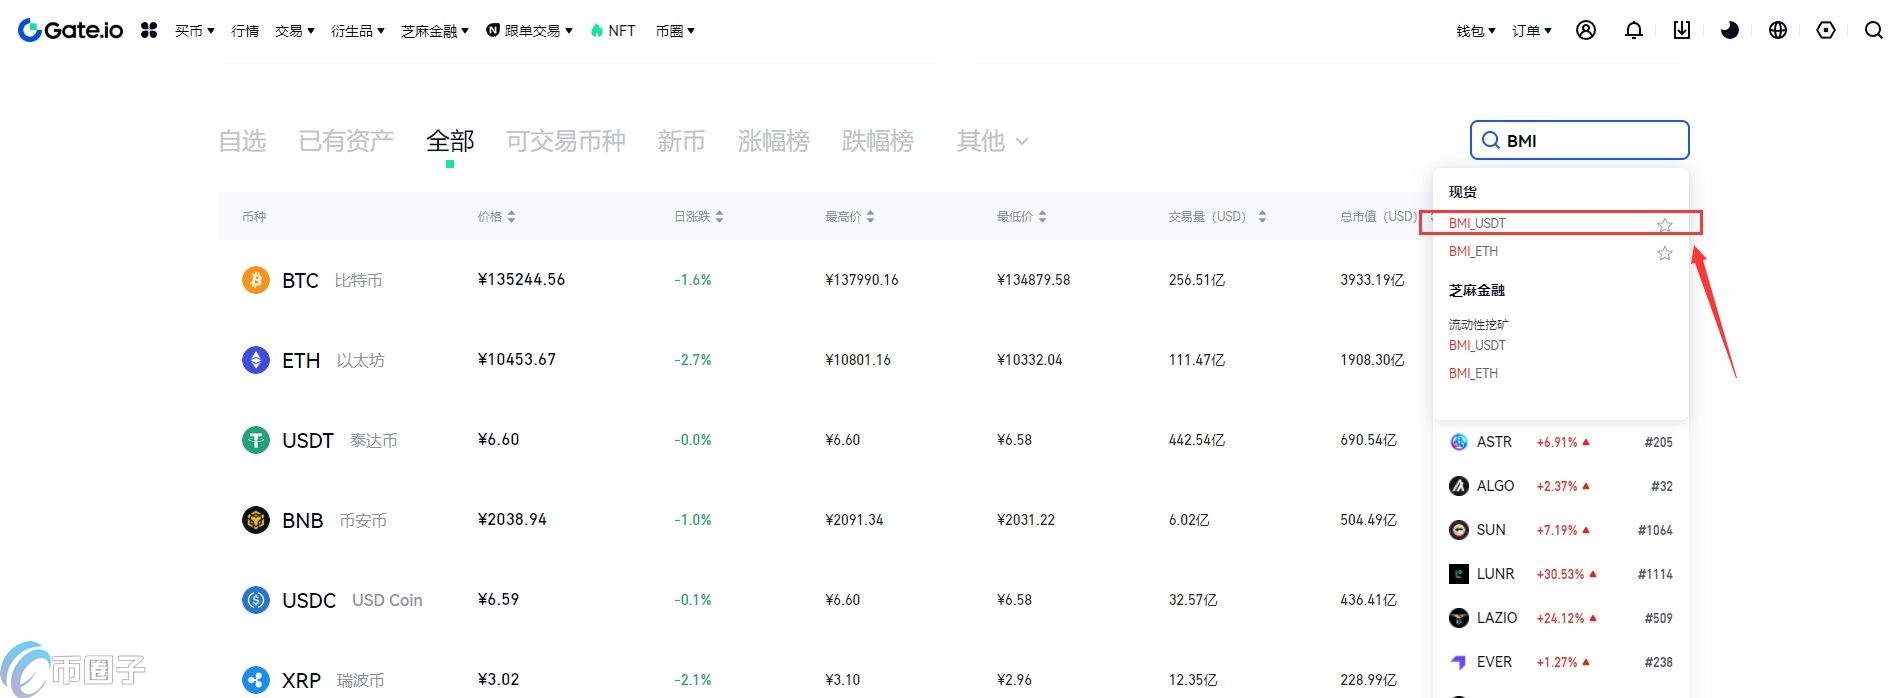Sort table by 最高价 column
The height and width of the screenshot is (698, 1899).
849,216
